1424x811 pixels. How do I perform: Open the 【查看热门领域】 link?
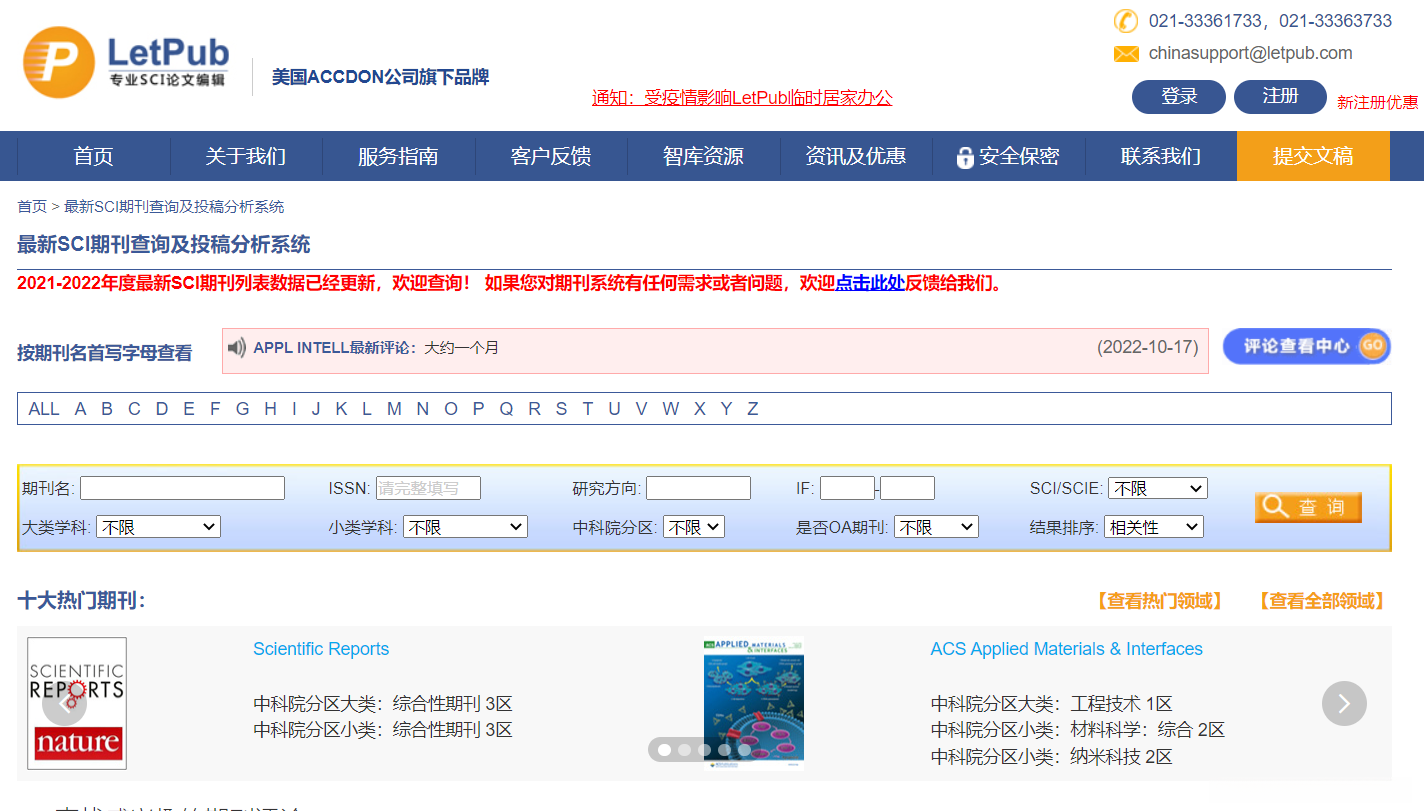[x=1159, y=601]
